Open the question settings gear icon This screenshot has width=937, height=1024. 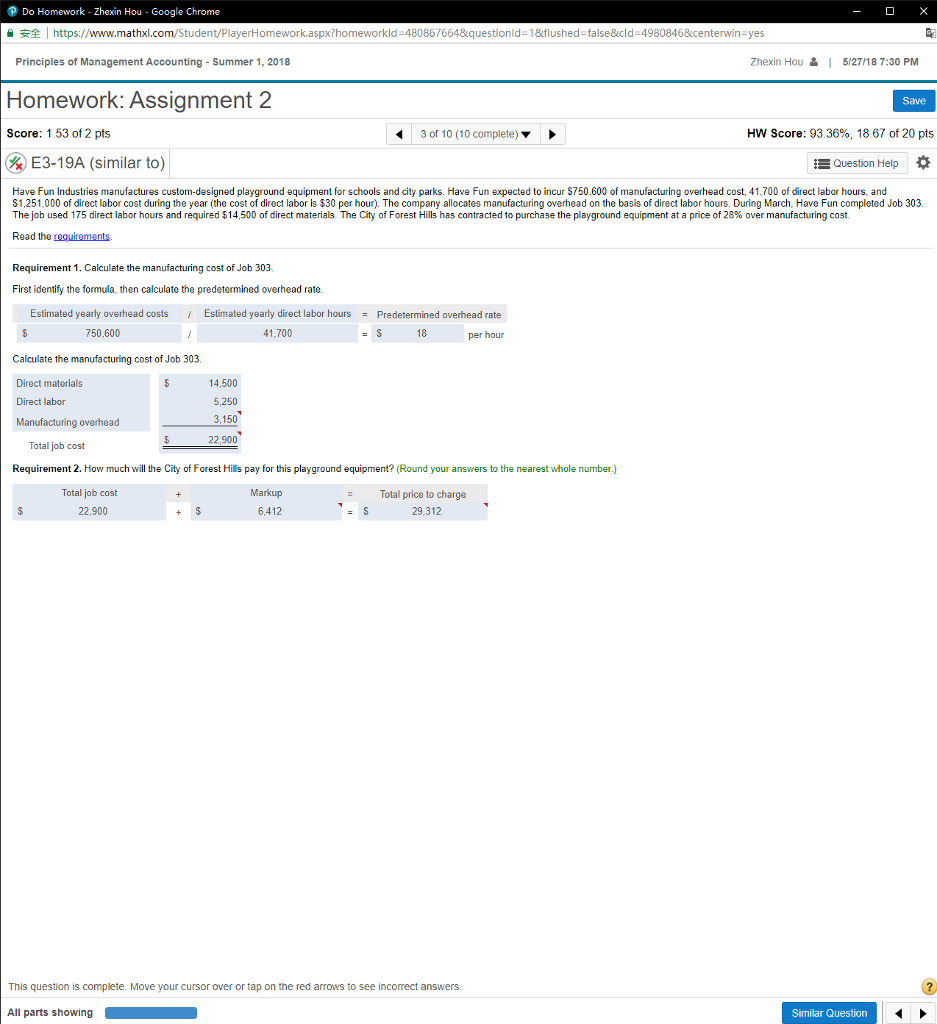[922, 162]
